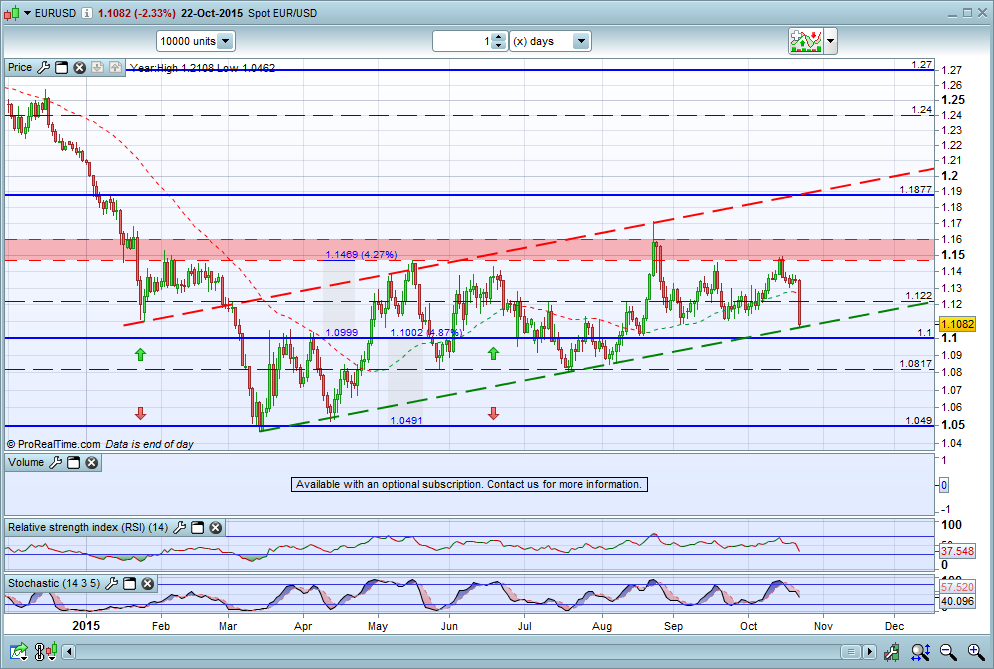Screen dimensions: 994x669
Task: Remove the Volume panel with X button
Action: point(92,462)
